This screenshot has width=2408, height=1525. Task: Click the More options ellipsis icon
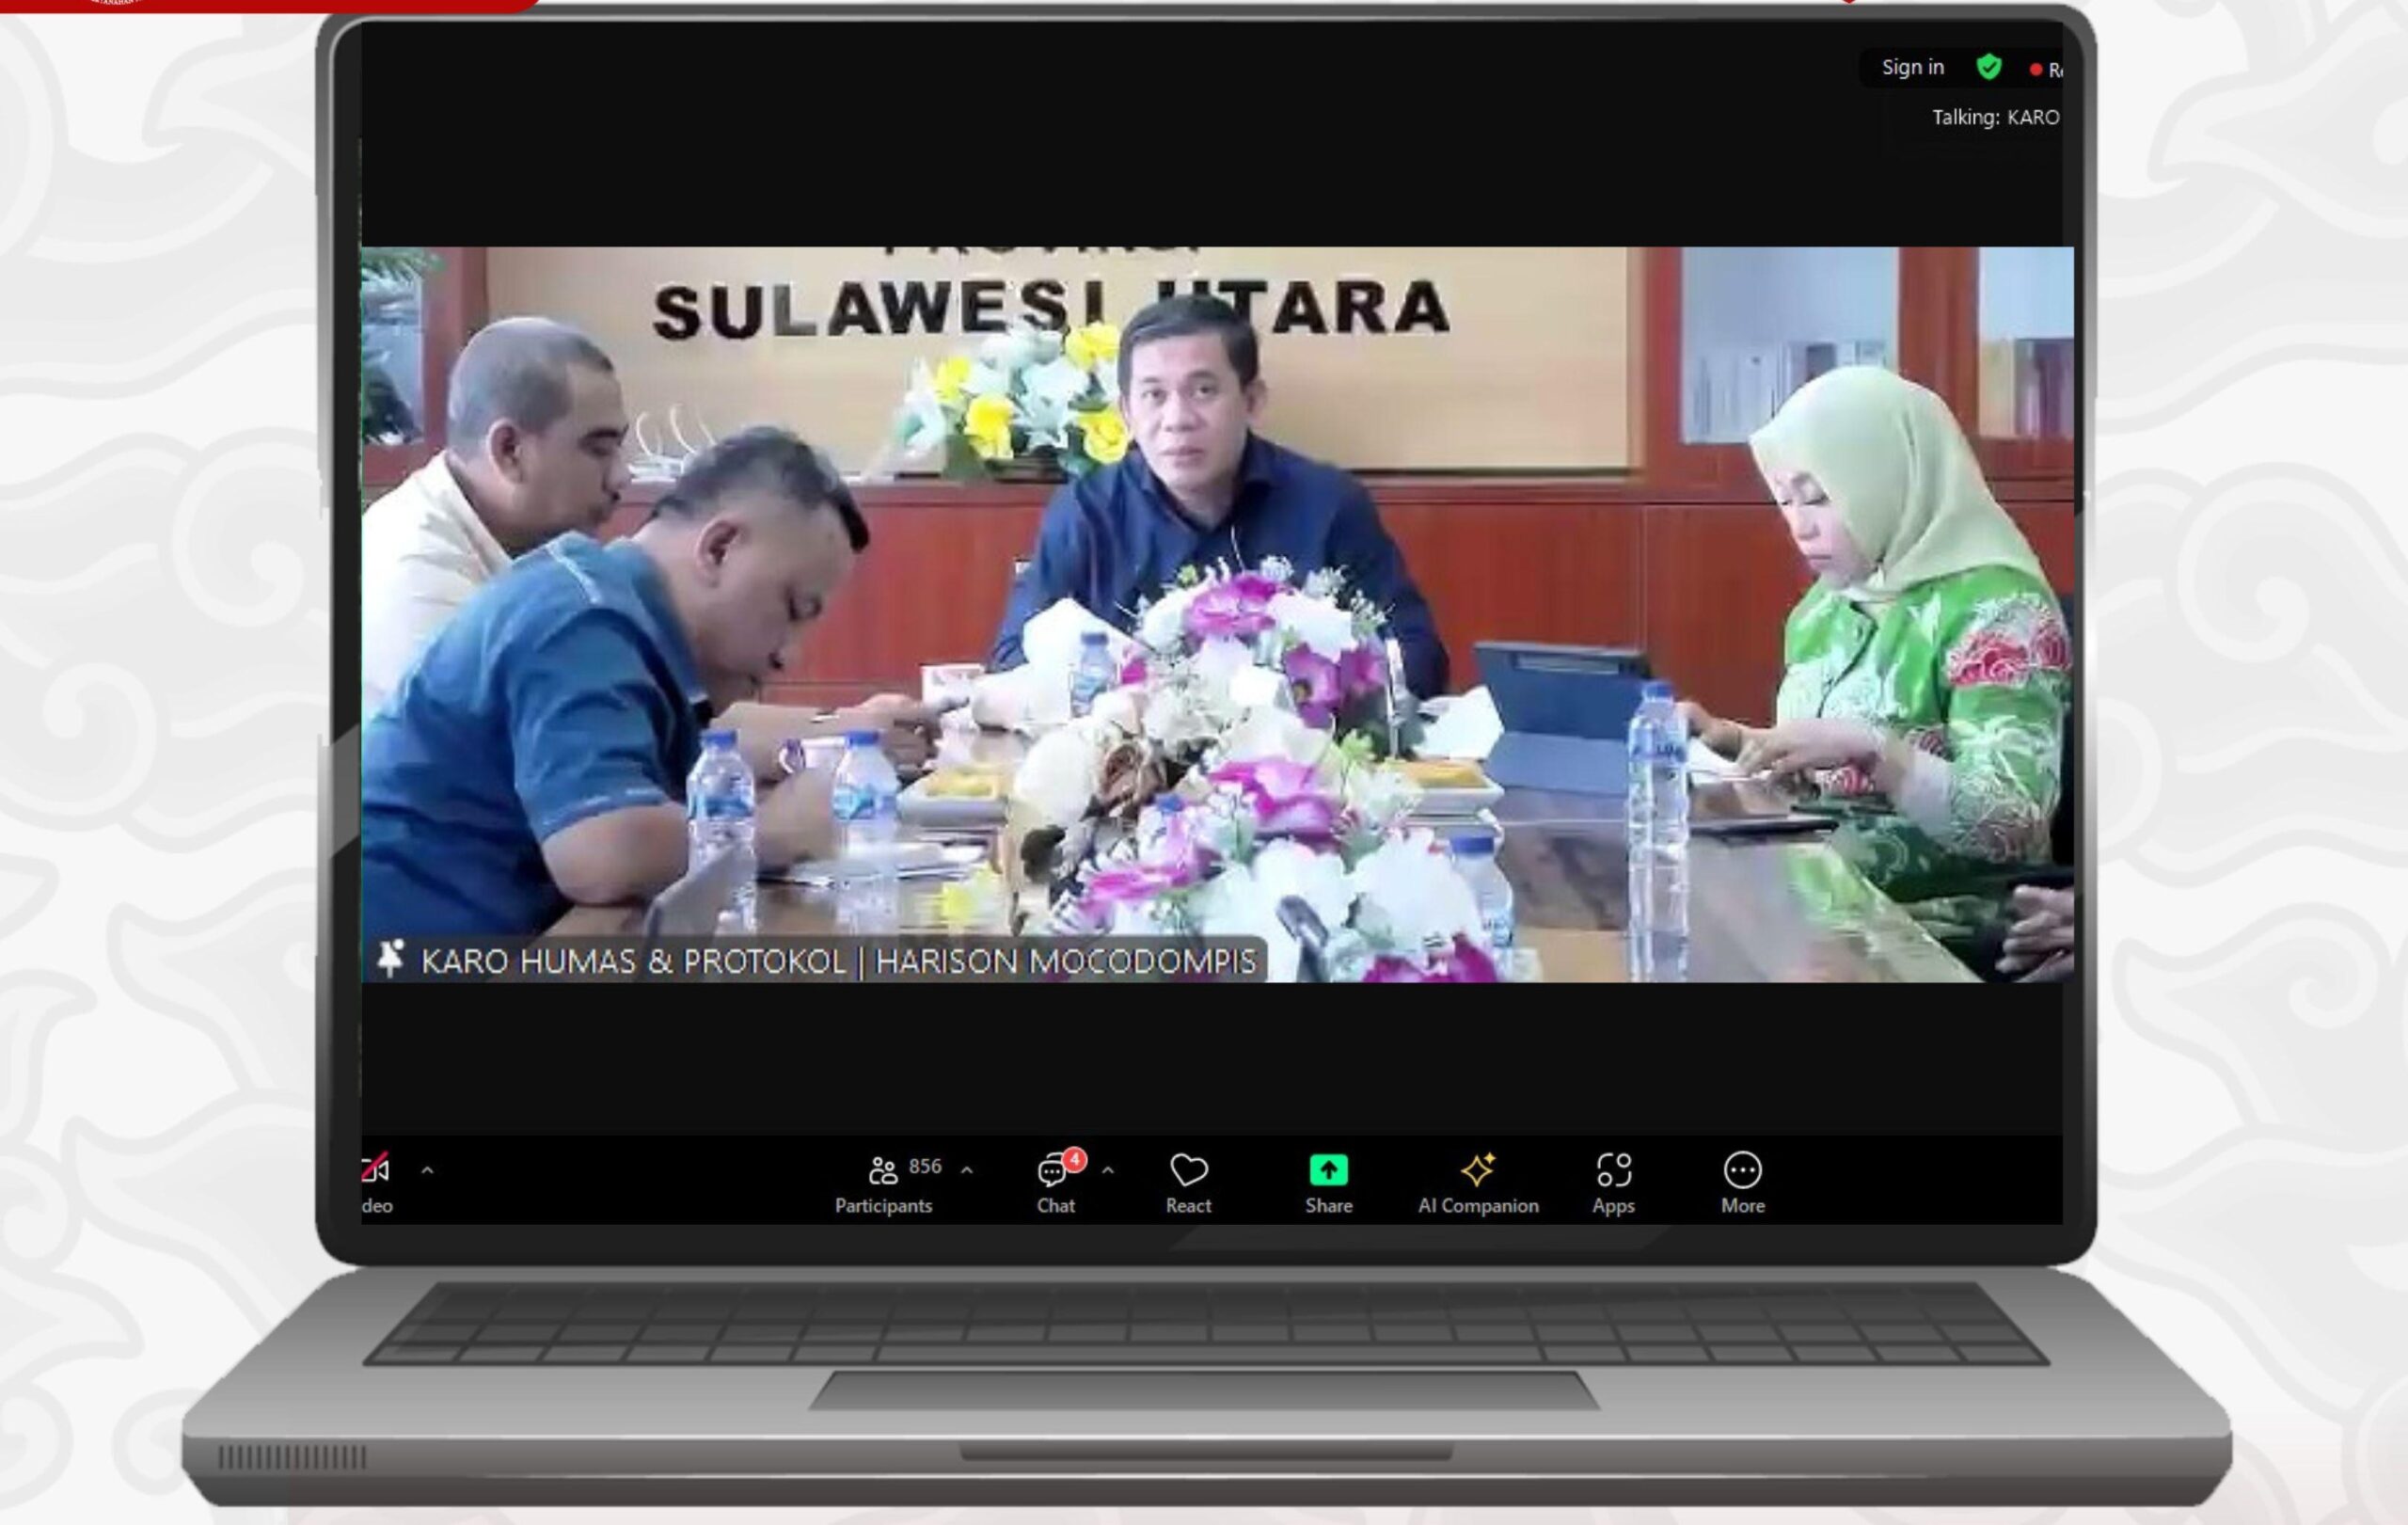1742,1169
